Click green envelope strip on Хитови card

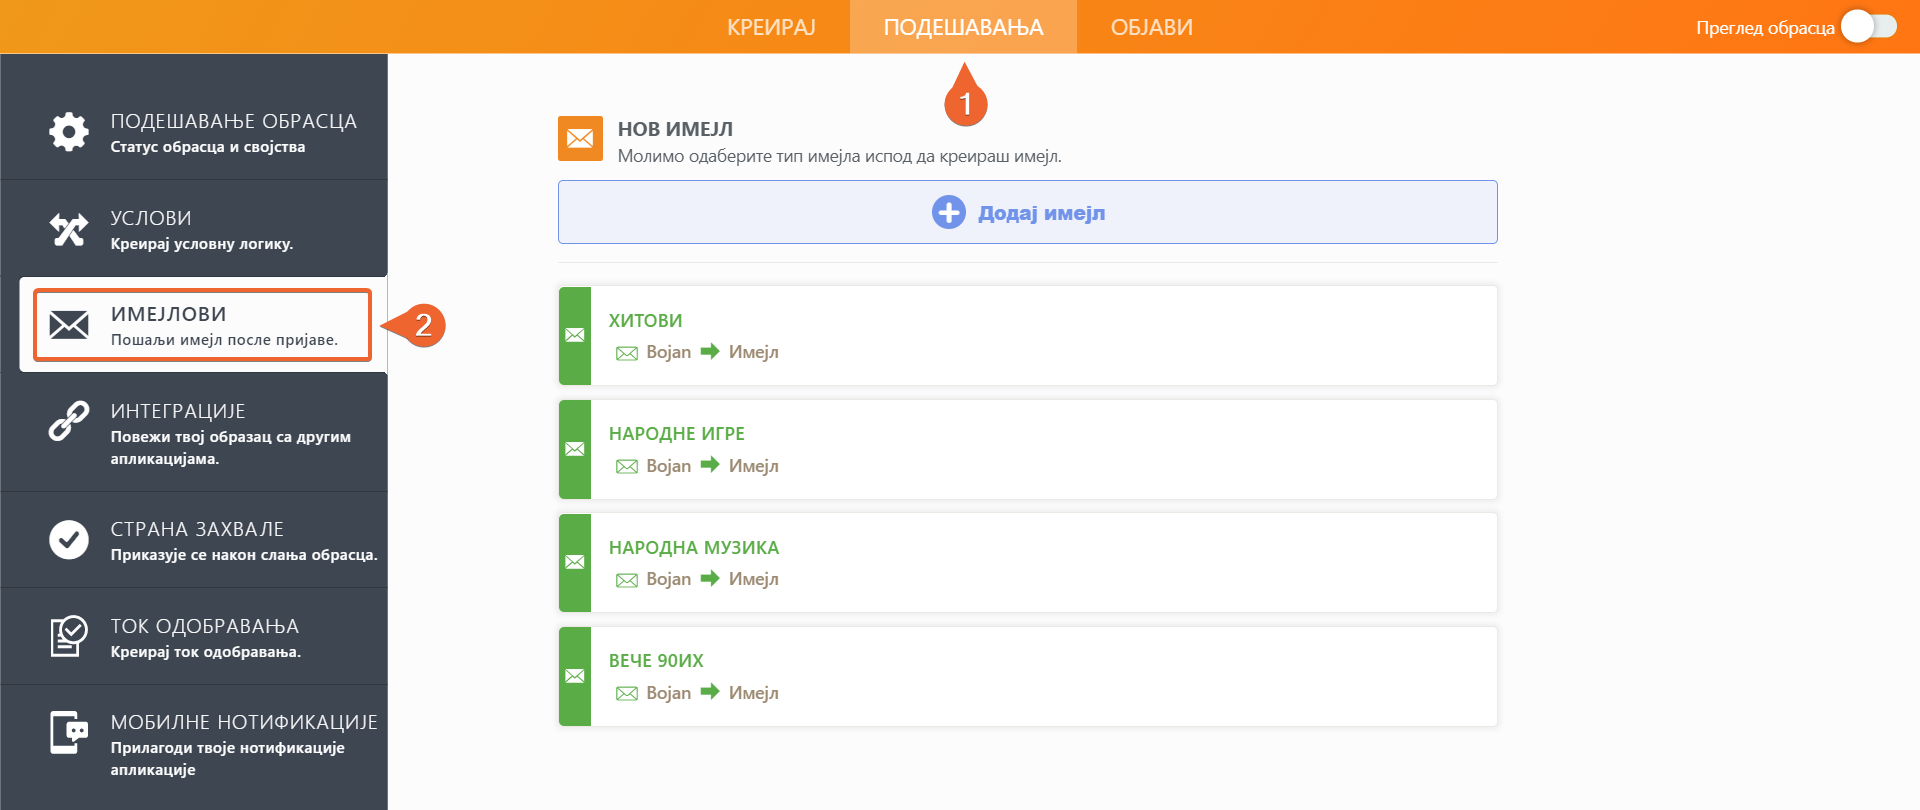[x=575, y=336]
